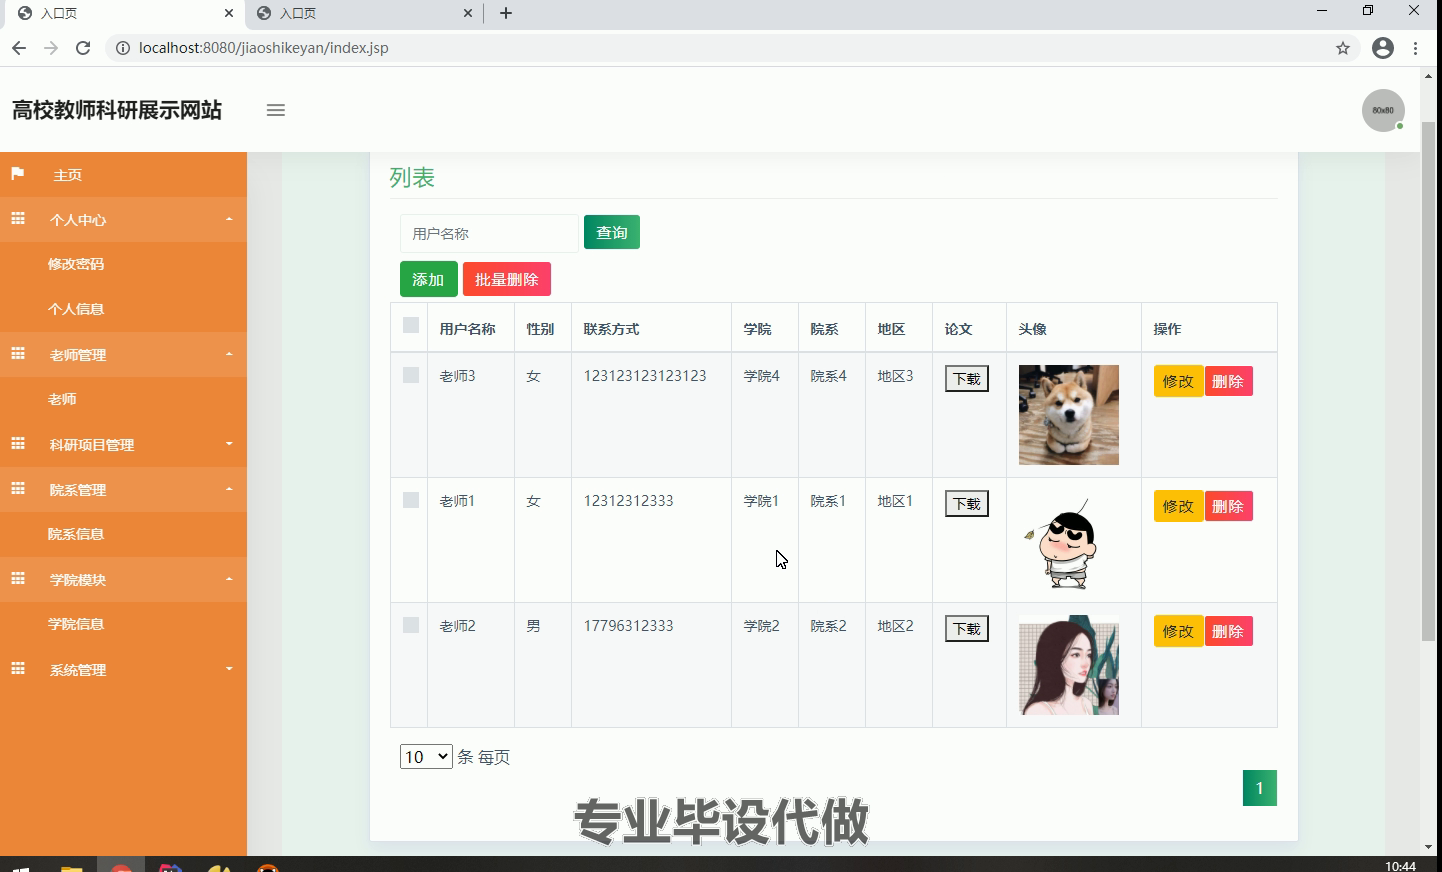This screenshot has height=872, width=1442.
Task: Open Windows Start button
Action: (20, 867)
